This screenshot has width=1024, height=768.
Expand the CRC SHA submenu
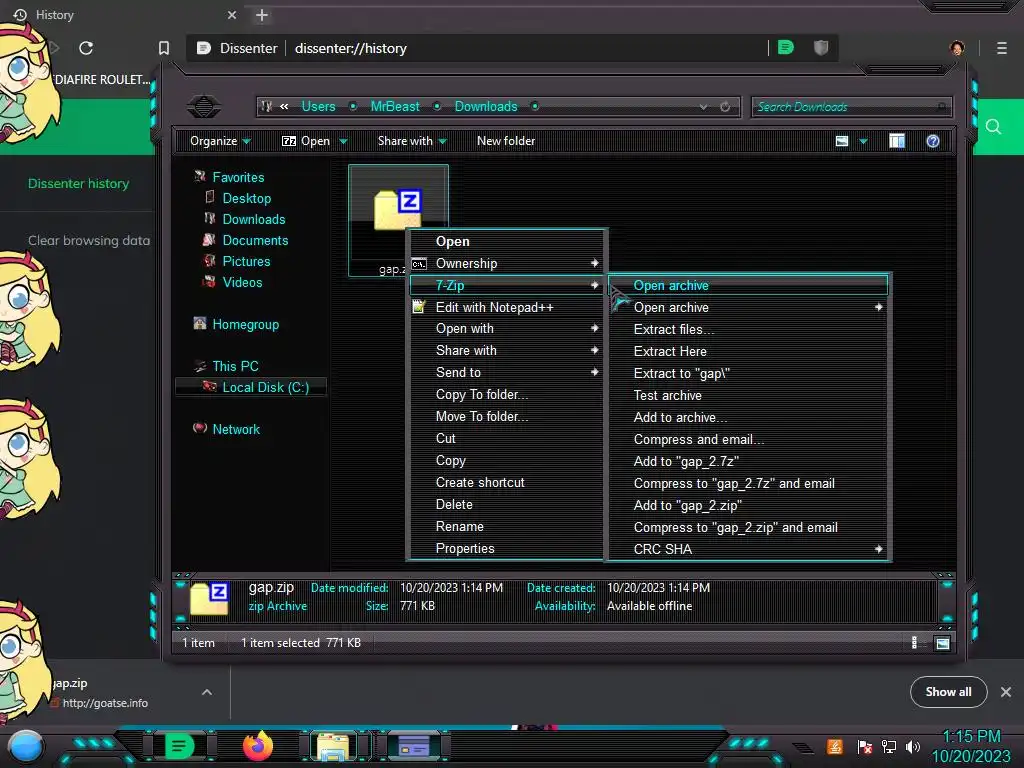(x=750, y=549)
